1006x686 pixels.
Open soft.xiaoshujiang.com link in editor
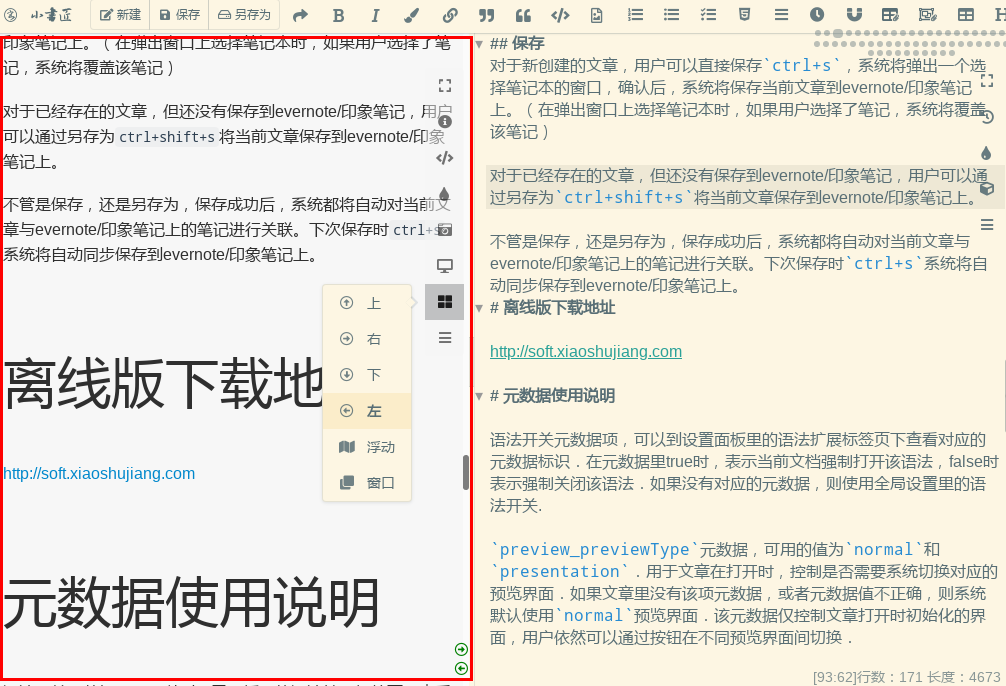point(586,352)
